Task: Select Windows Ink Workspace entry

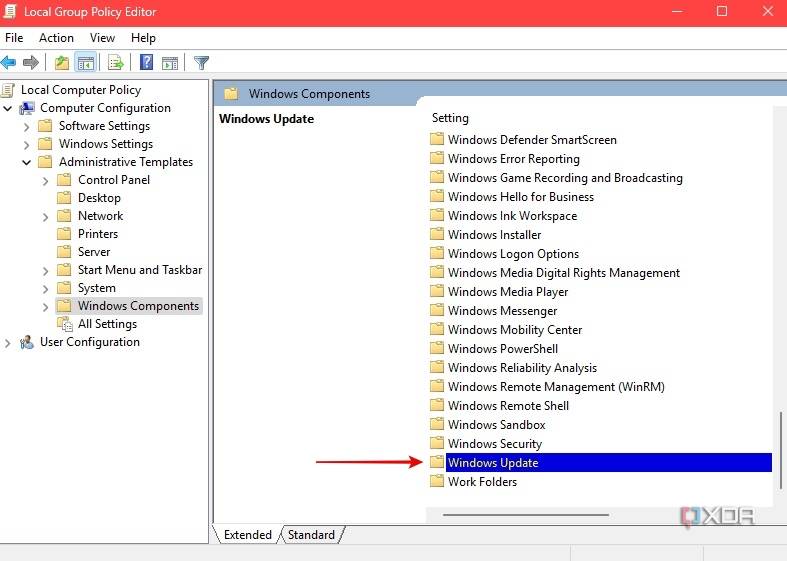Action: (512, 216)
